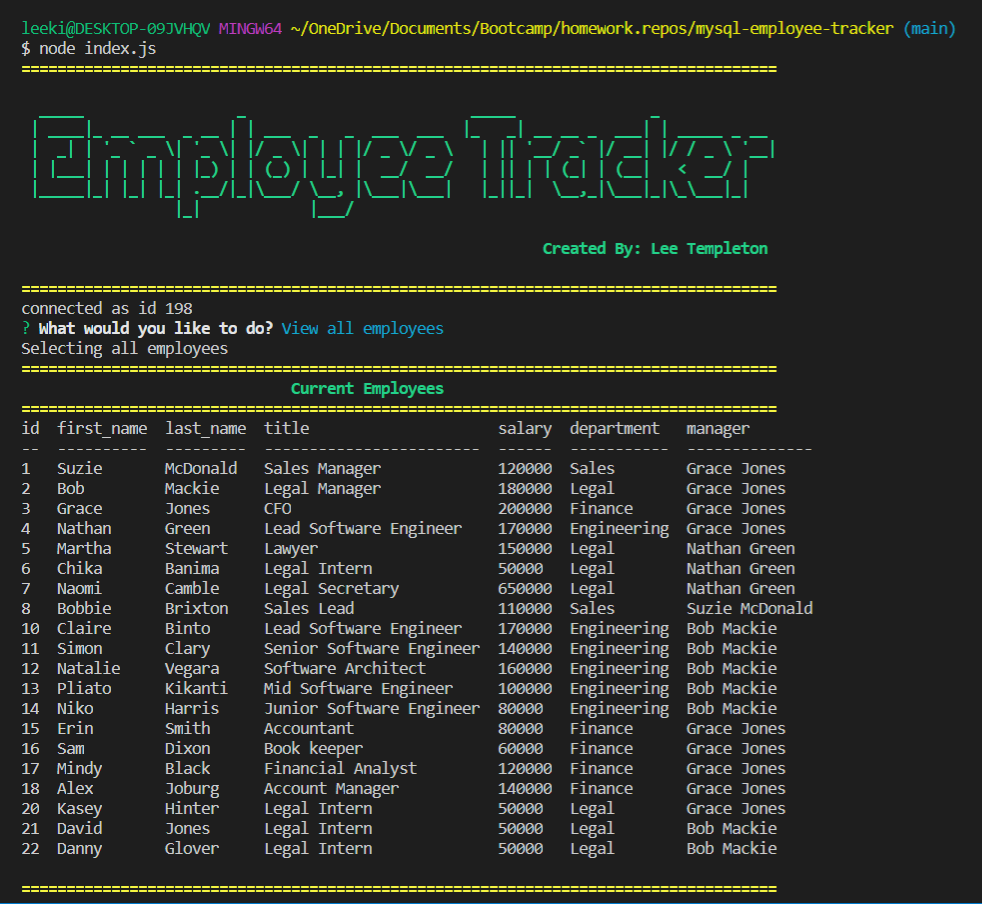Screen dimensions: 982x904
Task: Click the 'CFO' title cell
Action: 277,509
